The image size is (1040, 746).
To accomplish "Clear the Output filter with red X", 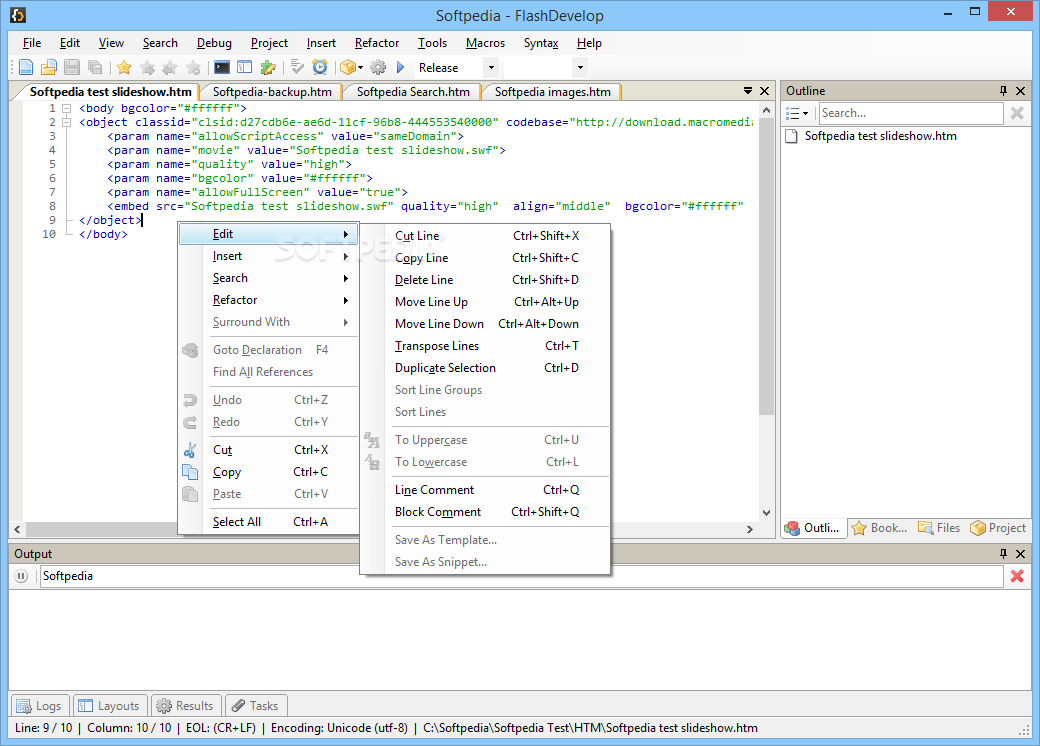I will coord(1017,576).
